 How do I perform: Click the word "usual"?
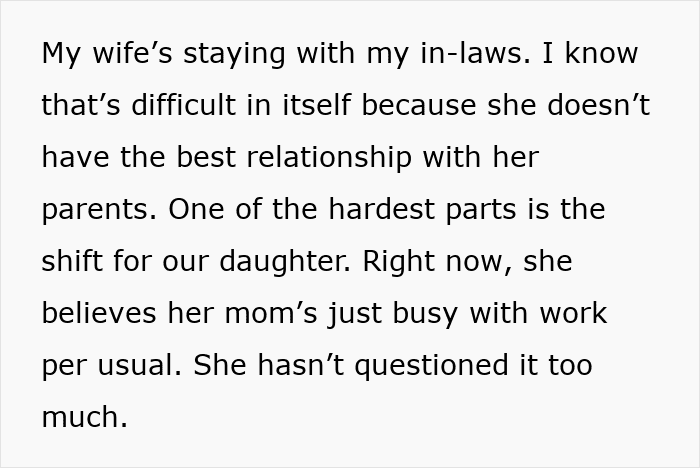coord(139,364)
